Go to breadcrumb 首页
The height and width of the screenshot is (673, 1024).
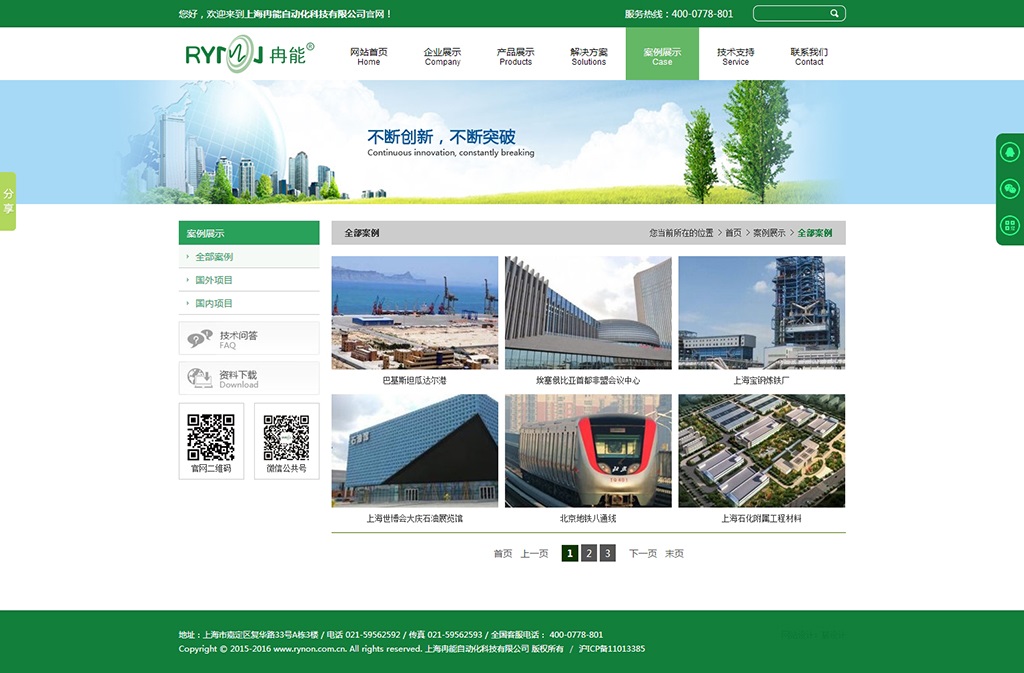733,232
